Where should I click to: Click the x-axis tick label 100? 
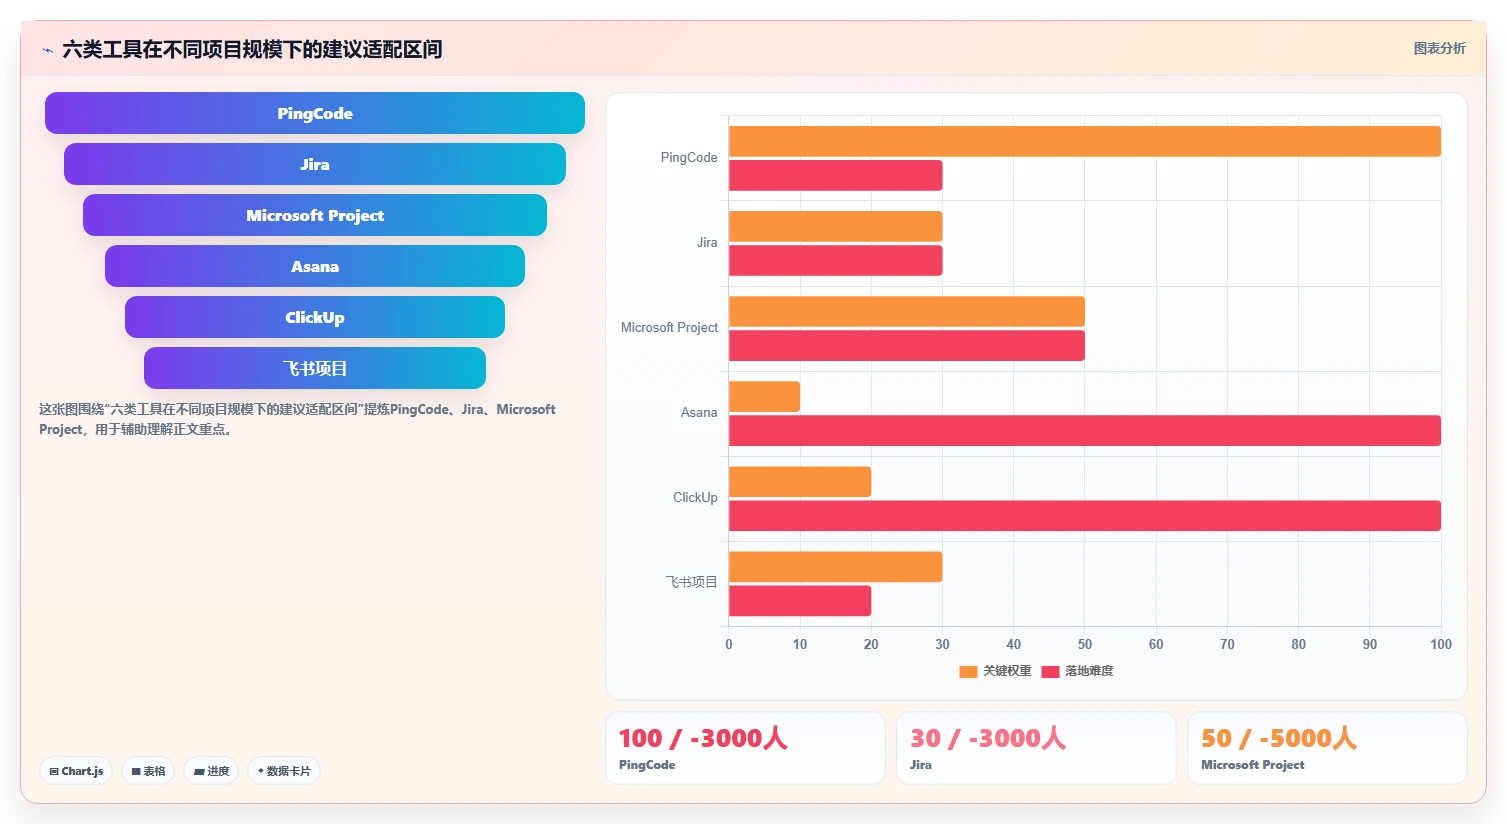1441,644
